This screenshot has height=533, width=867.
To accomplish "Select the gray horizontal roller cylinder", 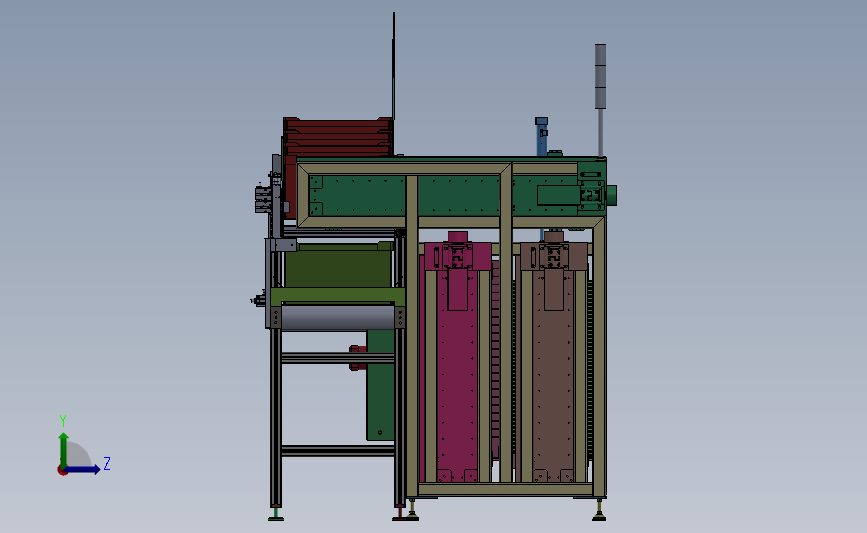I will (338, 318).
